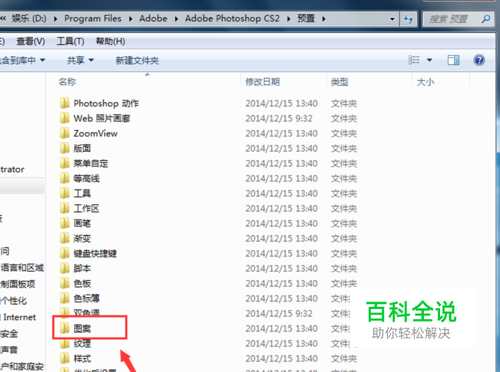Go to Adobe Photoshop CS2 breadcrumb
This screenshot has height=372, width=500.
point(232,19)
